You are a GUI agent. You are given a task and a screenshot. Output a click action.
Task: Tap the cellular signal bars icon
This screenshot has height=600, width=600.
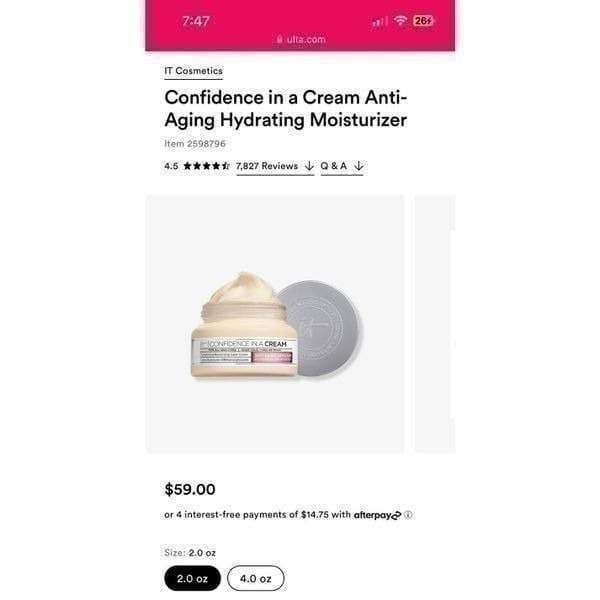point(380,21)
